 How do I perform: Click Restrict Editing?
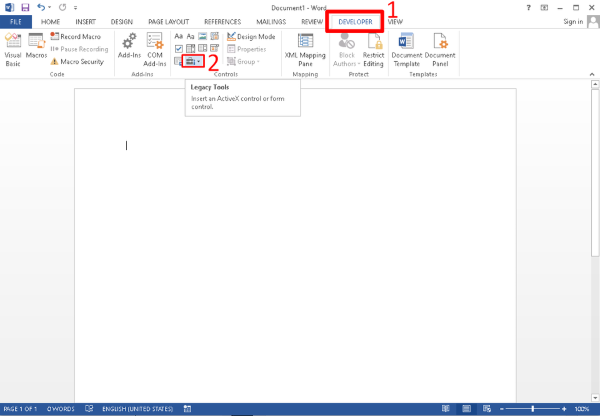pyautogui.click(x=373, y=49)
